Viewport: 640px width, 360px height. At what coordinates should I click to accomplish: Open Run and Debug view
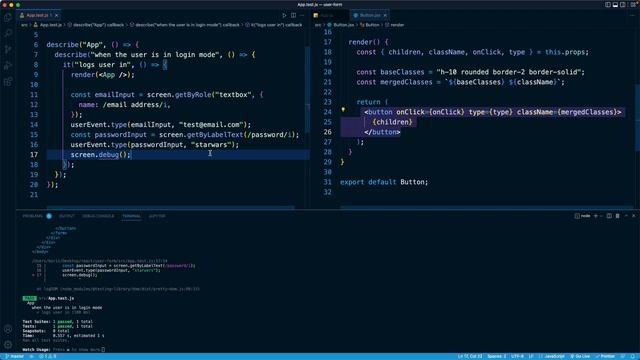(x=8, y=65)
